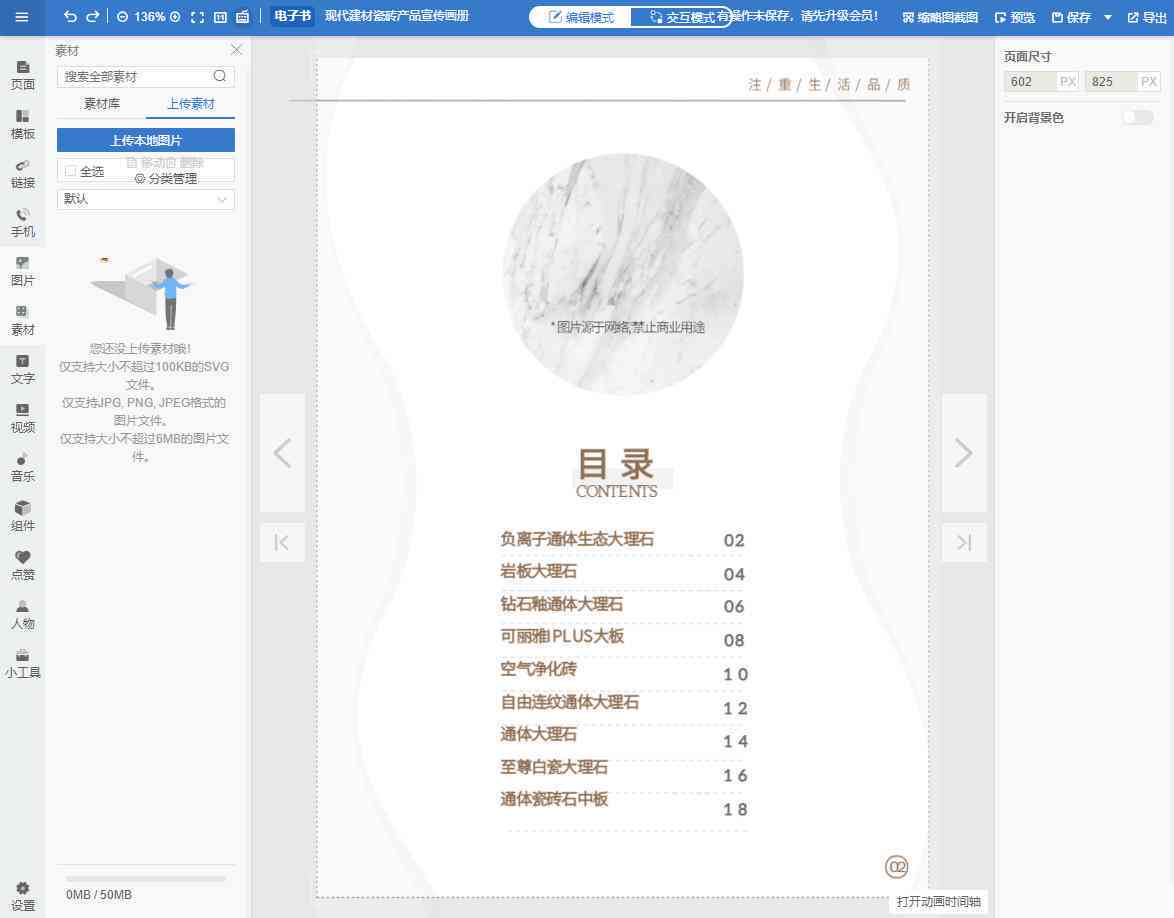
Task: Open the 手机 phone tool
Action: tap(22, 223)
